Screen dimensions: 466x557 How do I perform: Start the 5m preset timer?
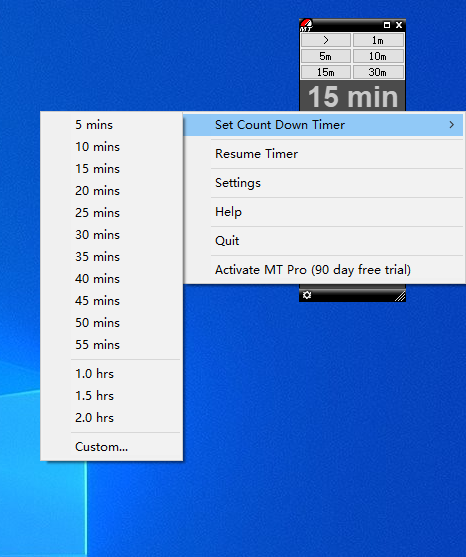tap(326, 56)
